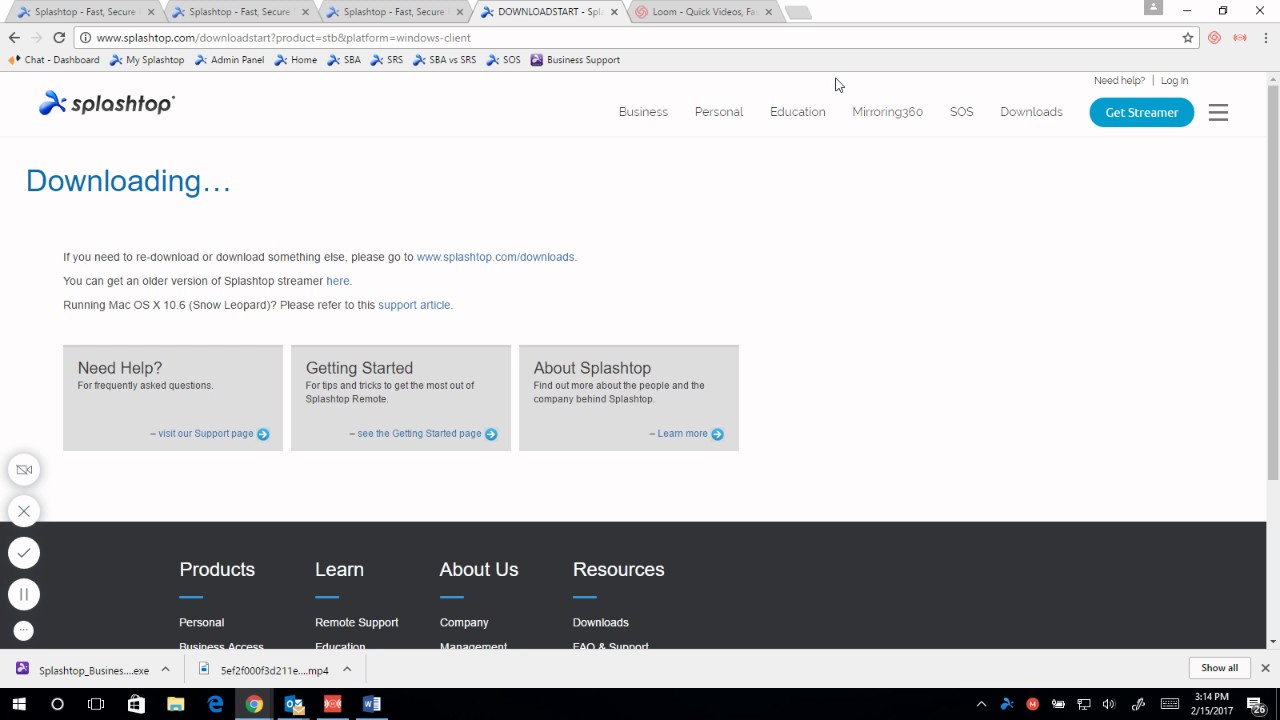Click the Splashtop logo
Screen dimensions: 1280x720
107,103
